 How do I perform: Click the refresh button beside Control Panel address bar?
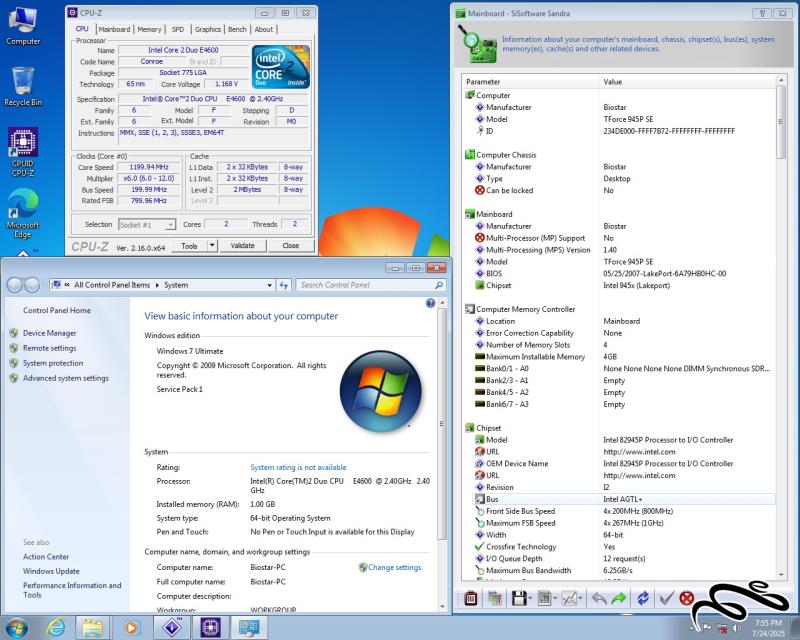(284, 285)
